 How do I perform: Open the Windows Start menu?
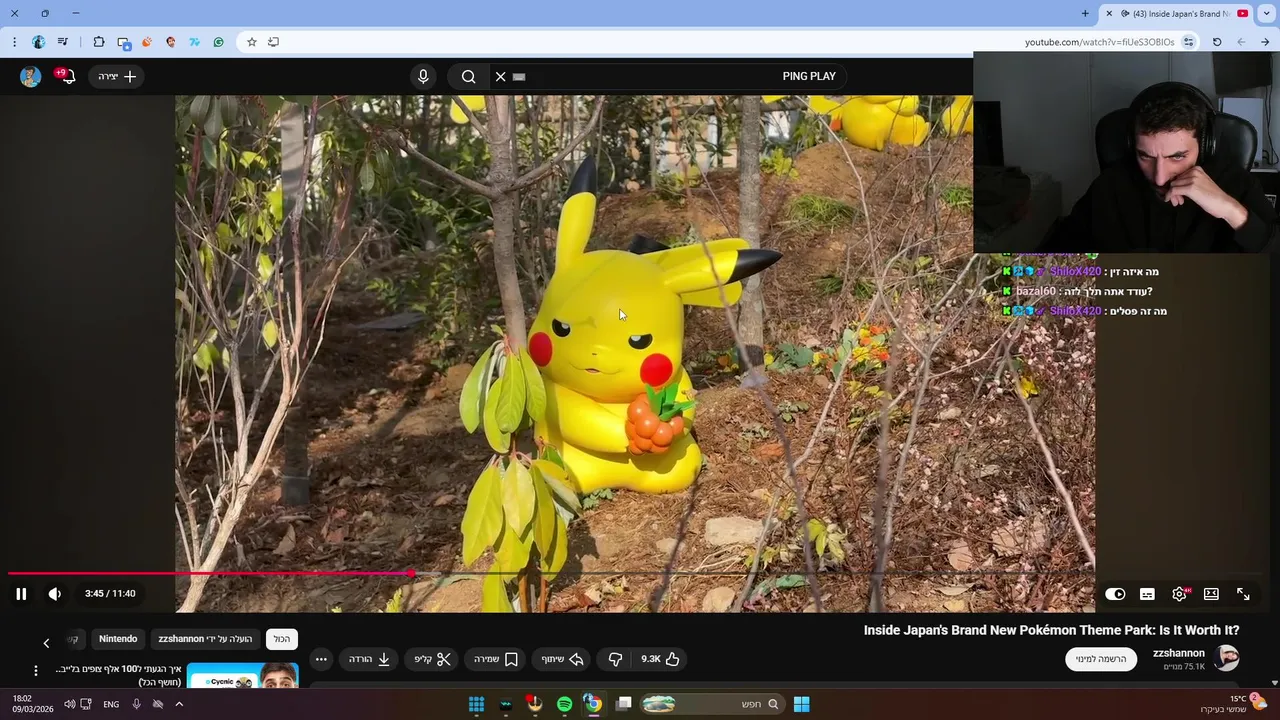(x=801, y=704)
